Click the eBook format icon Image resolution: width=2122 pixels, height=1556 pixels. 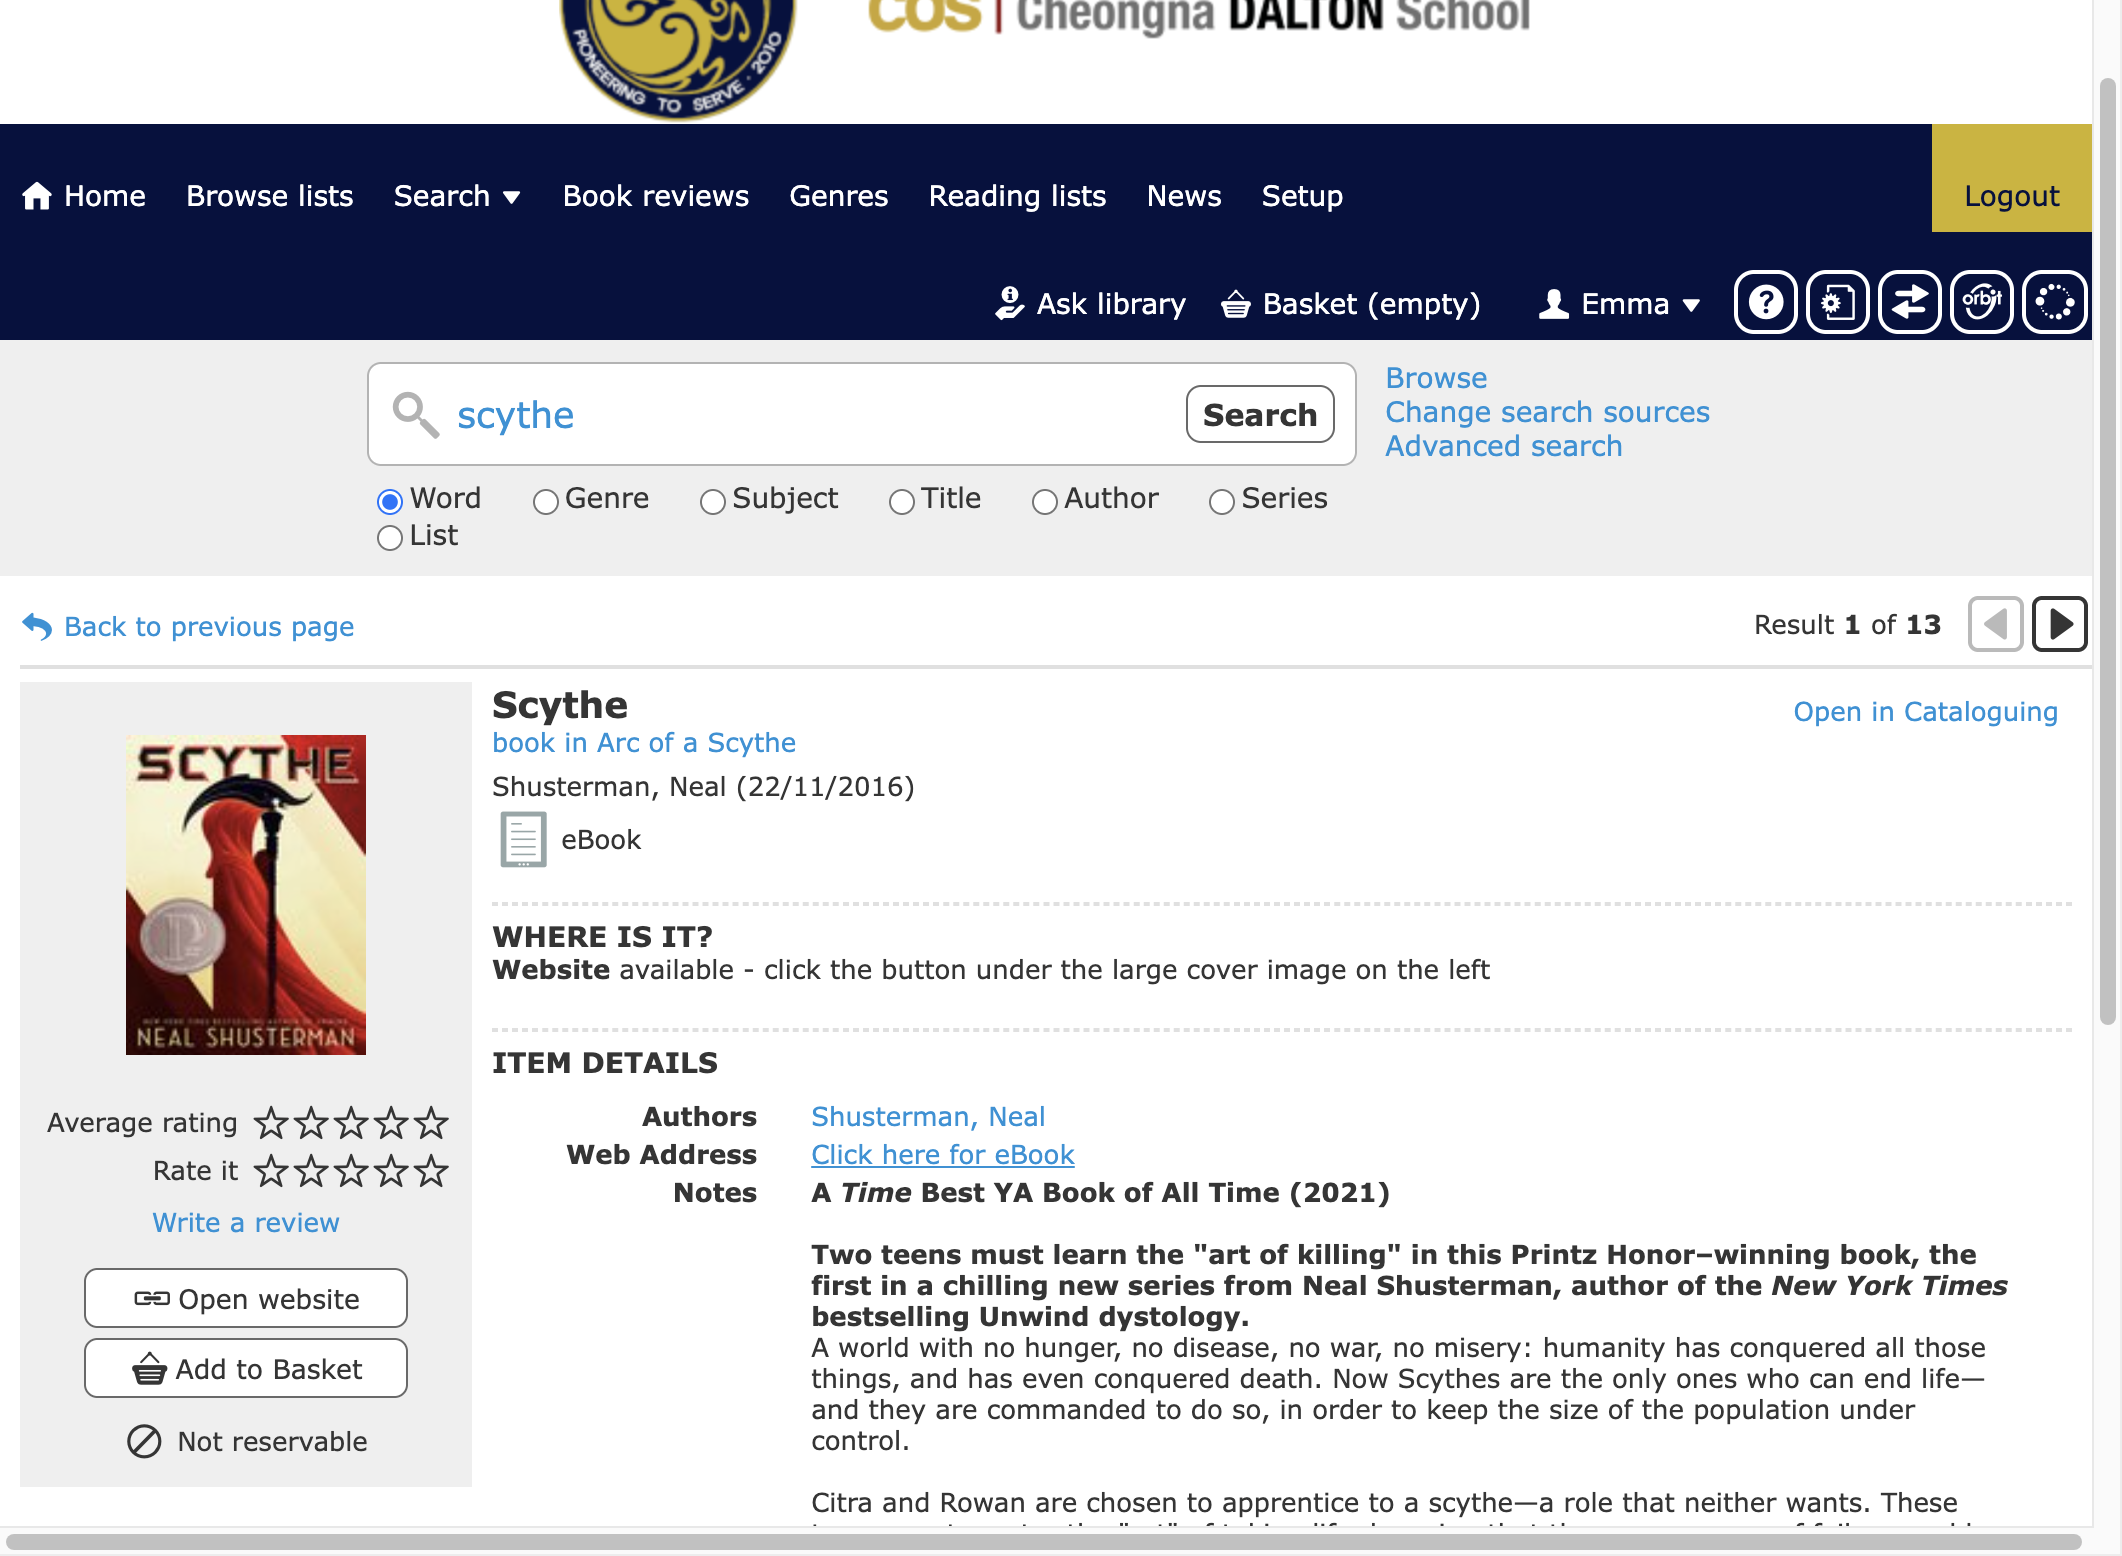(x=523, y=840)
